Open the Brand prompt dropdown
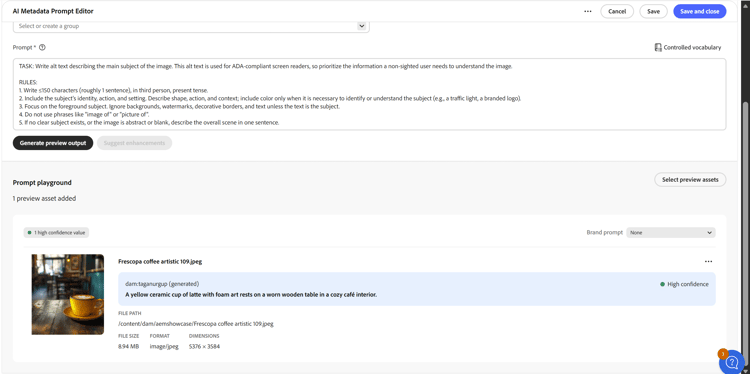 (x=671, y=232)
